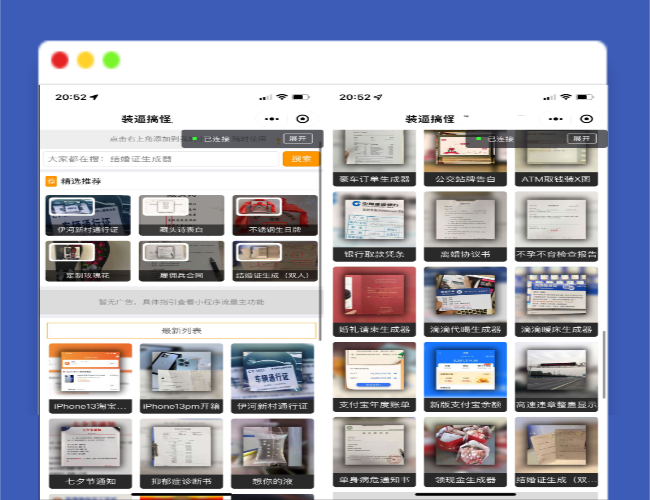Open the 婚礼请柬生成器 card
The image size is (650, 500).
point(374,301)
